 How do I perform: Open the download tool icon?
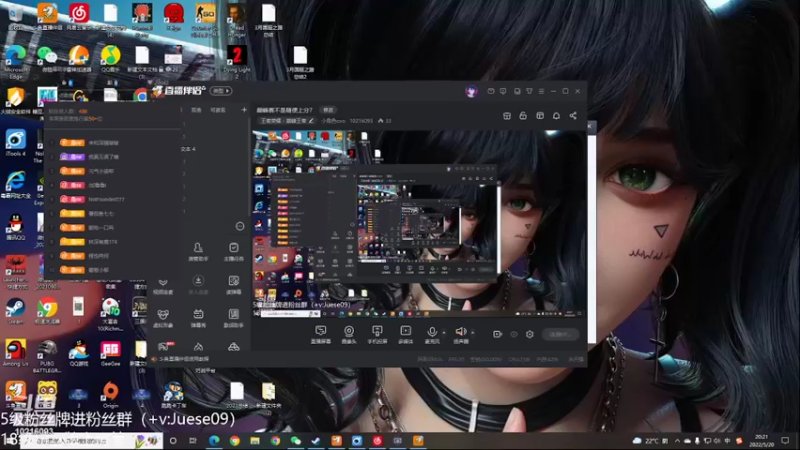click(x=198, y=285)
